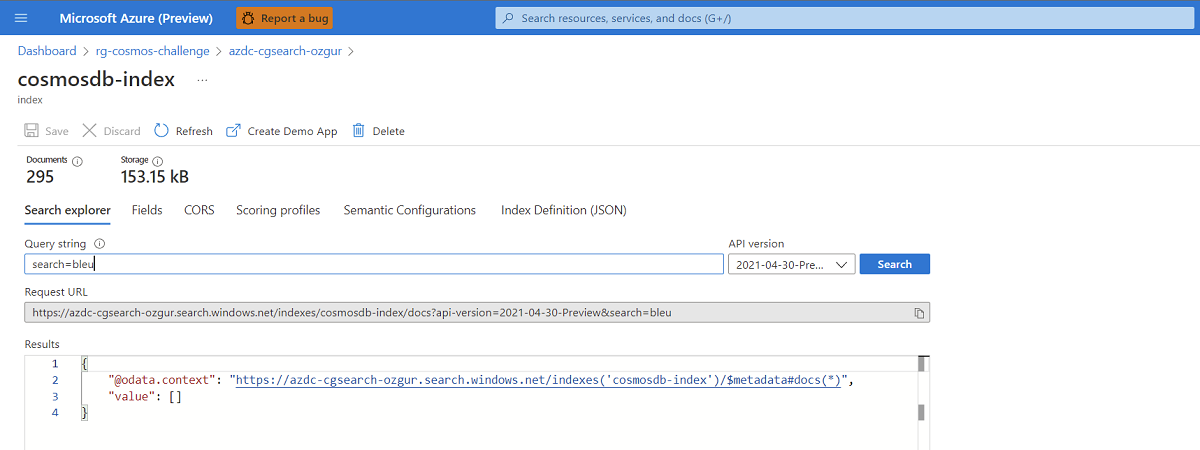Click the Refresh toolbar icon
The image size is (1200, 450).
tap(161, 131)
